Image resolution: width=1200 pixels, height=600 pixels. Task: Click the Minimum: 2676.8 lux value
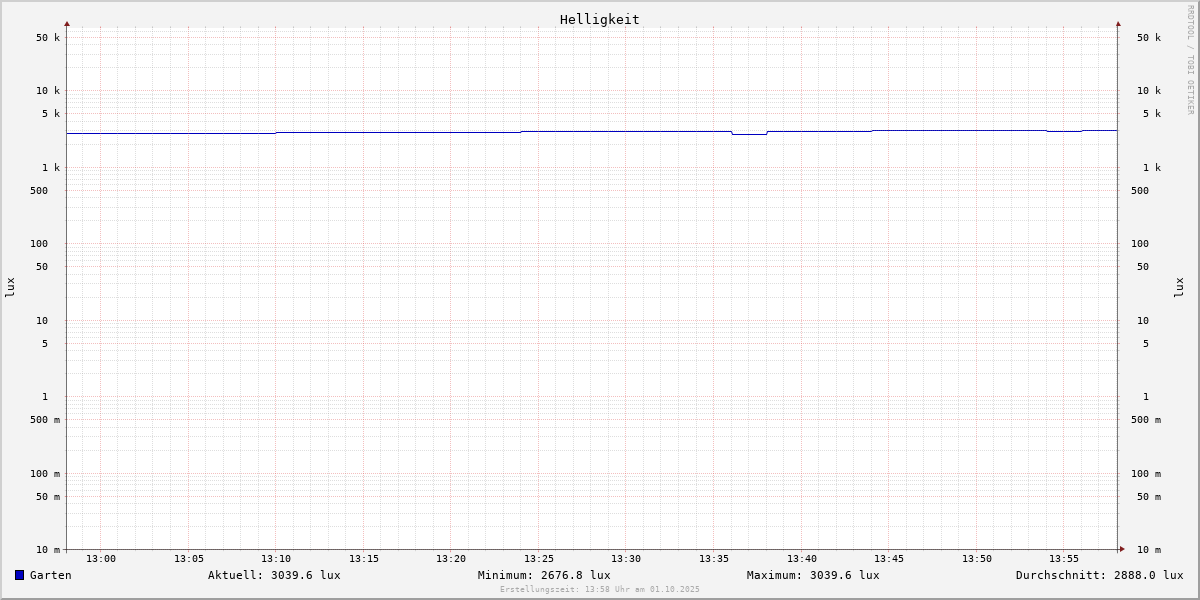coord(544,575)
